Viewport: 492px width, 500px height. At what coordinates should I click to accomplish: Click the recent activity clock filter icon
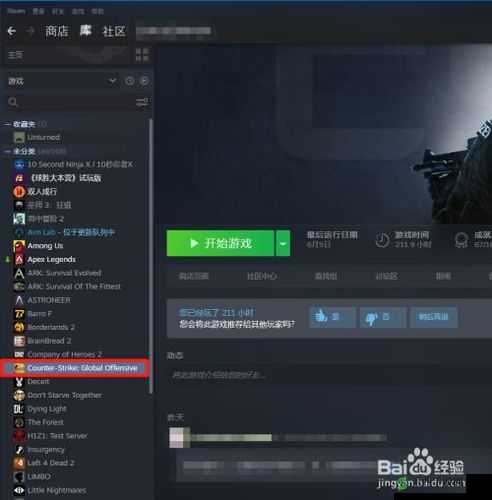point(130,81)
